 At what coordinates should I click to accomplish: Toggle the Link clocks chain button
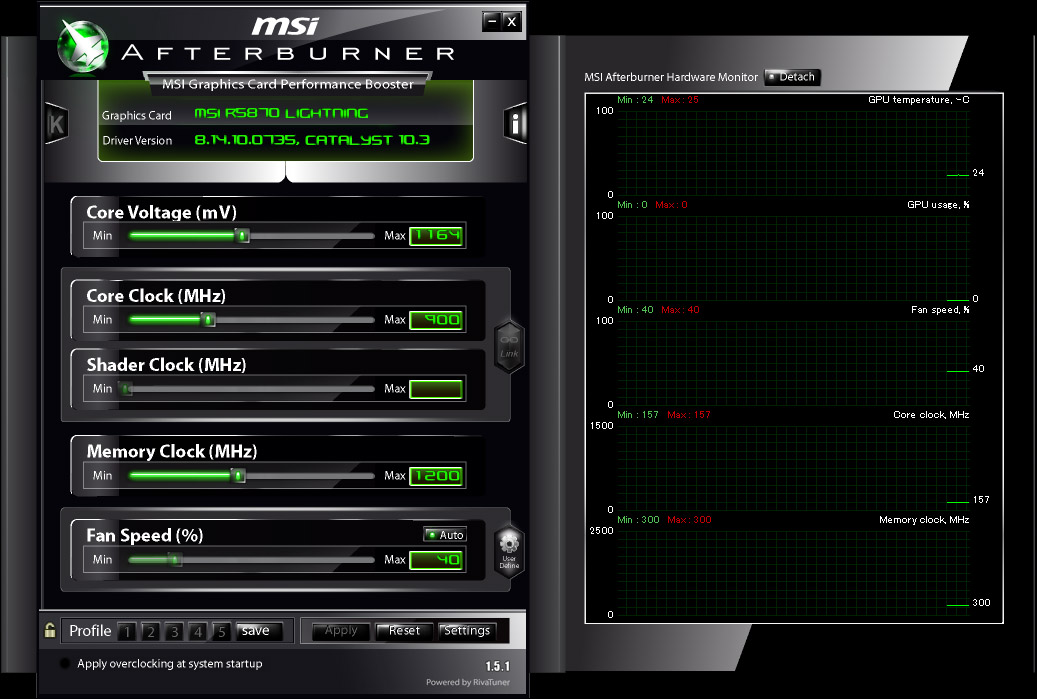pos(509,347)
